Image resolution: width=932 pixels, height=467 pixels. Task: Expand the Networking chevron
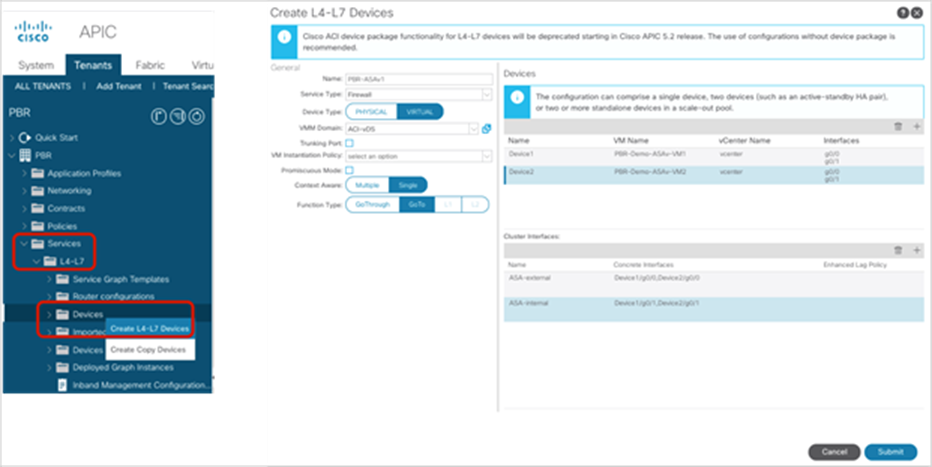tap(24, 191)
